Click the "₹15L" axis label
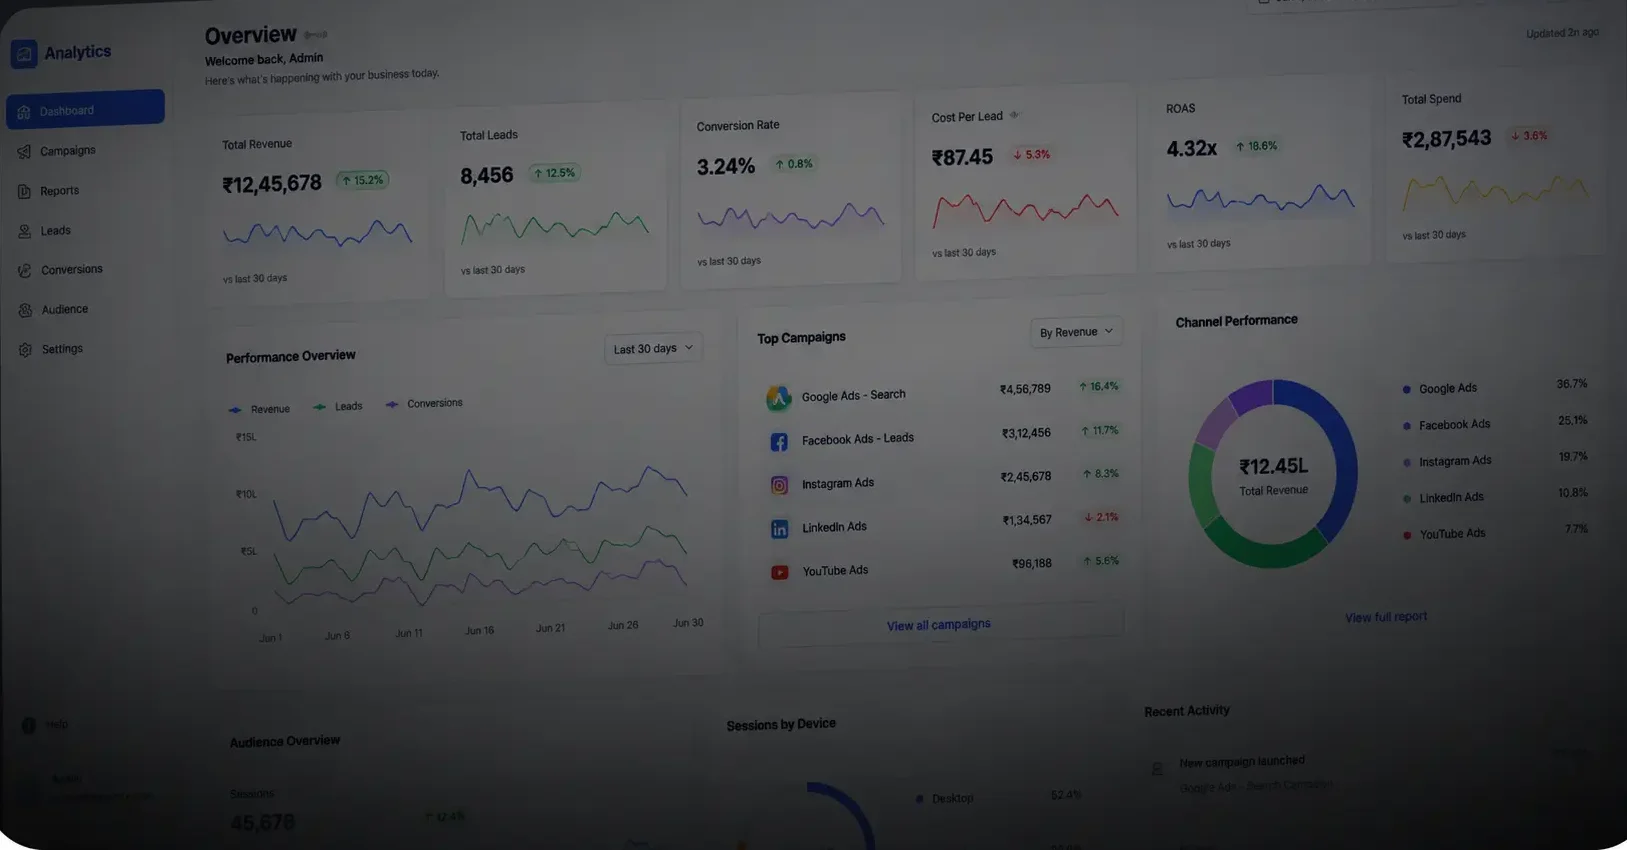Image resolution: width=1627 pixels, height=850 pixels. coord(246,438)
